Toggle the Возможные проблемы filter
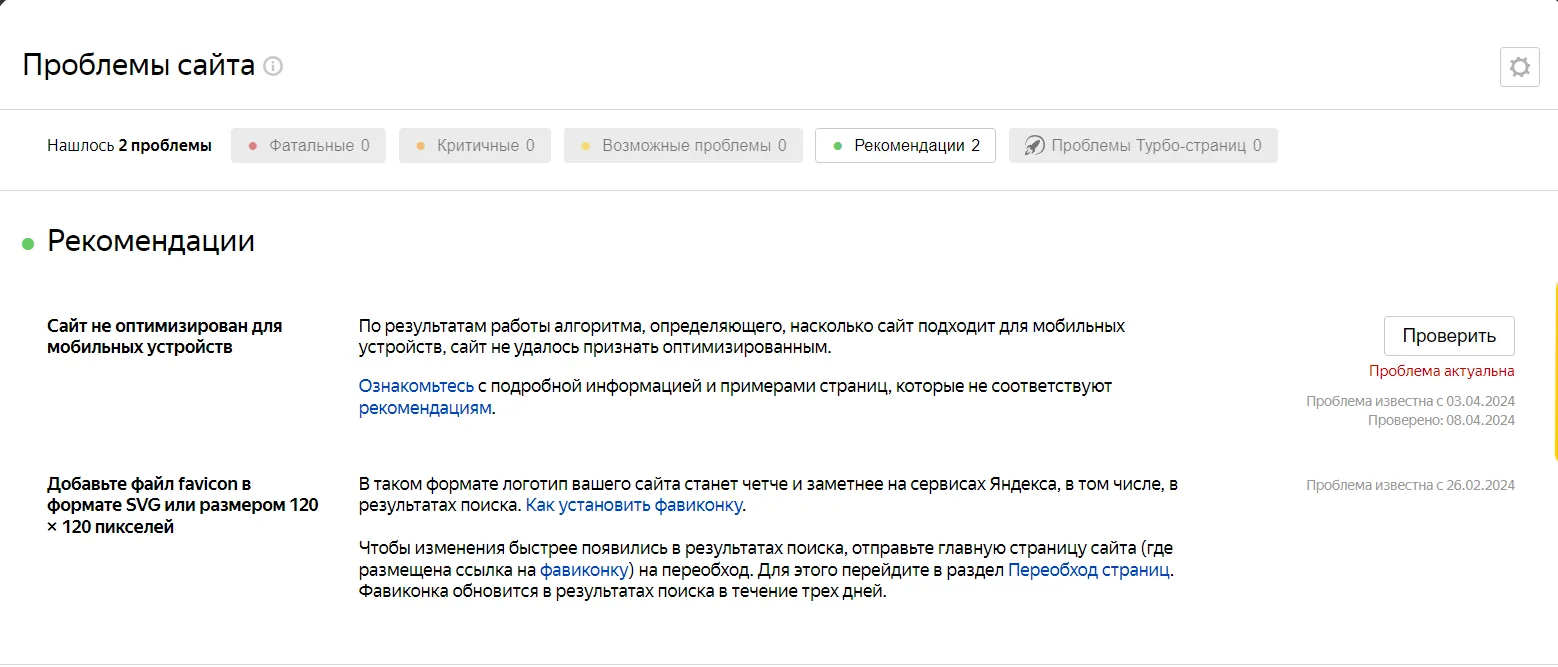 click(x=683, y=145)
